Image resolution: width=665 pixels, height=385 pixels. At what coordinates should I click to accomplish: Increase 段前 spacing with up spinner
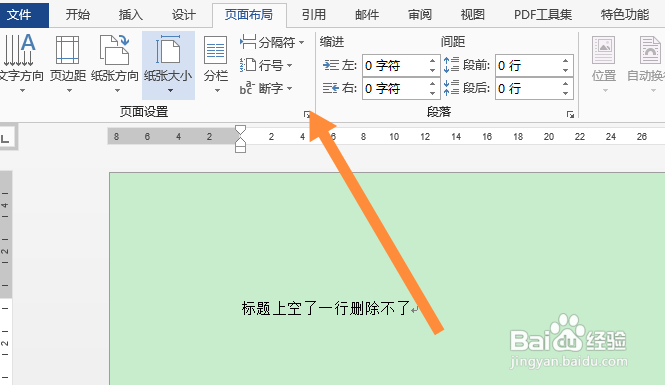point(566,61)
